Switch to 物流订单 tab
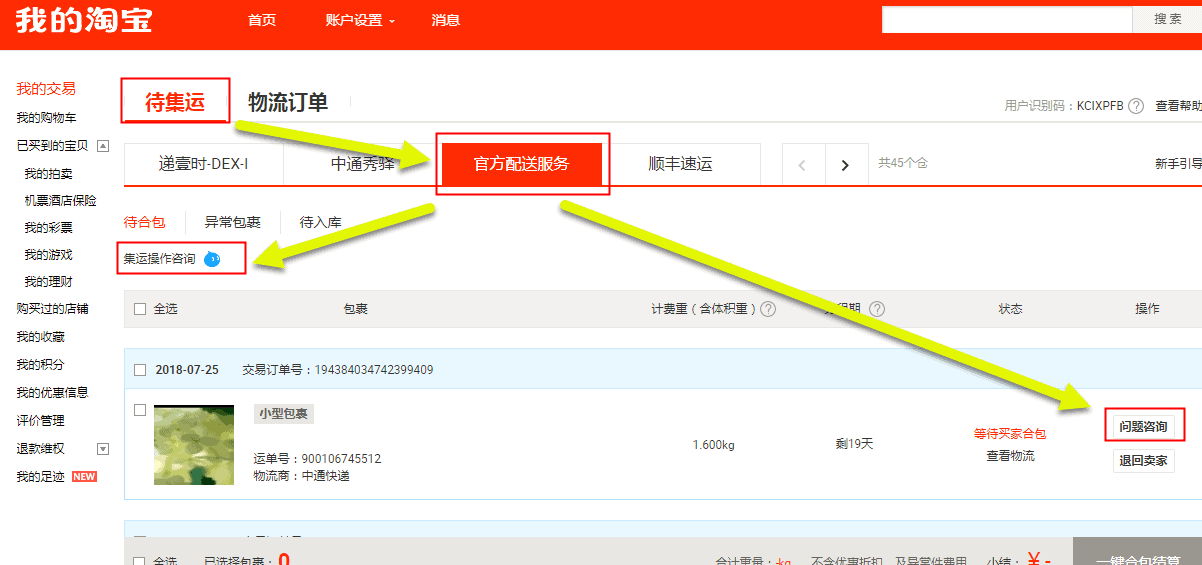Screen dimensions: 1202x565 point(288,102)
